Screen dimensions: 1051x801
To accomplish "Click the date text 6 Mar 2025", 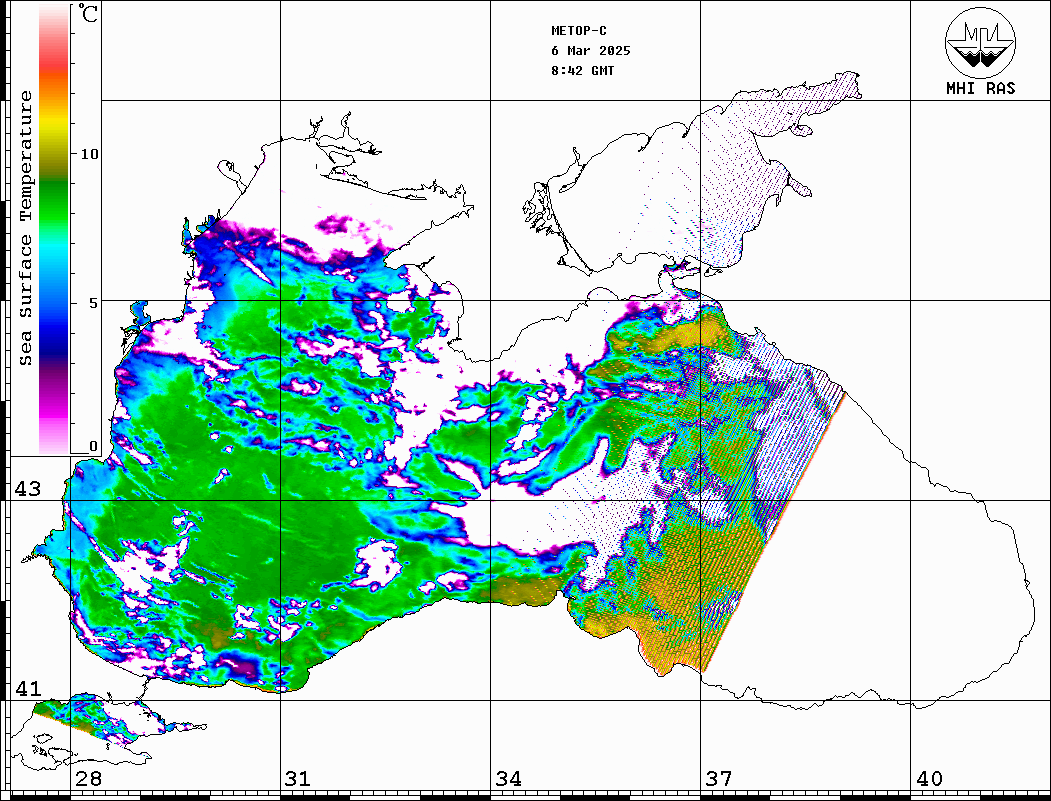I will point(591,51).
